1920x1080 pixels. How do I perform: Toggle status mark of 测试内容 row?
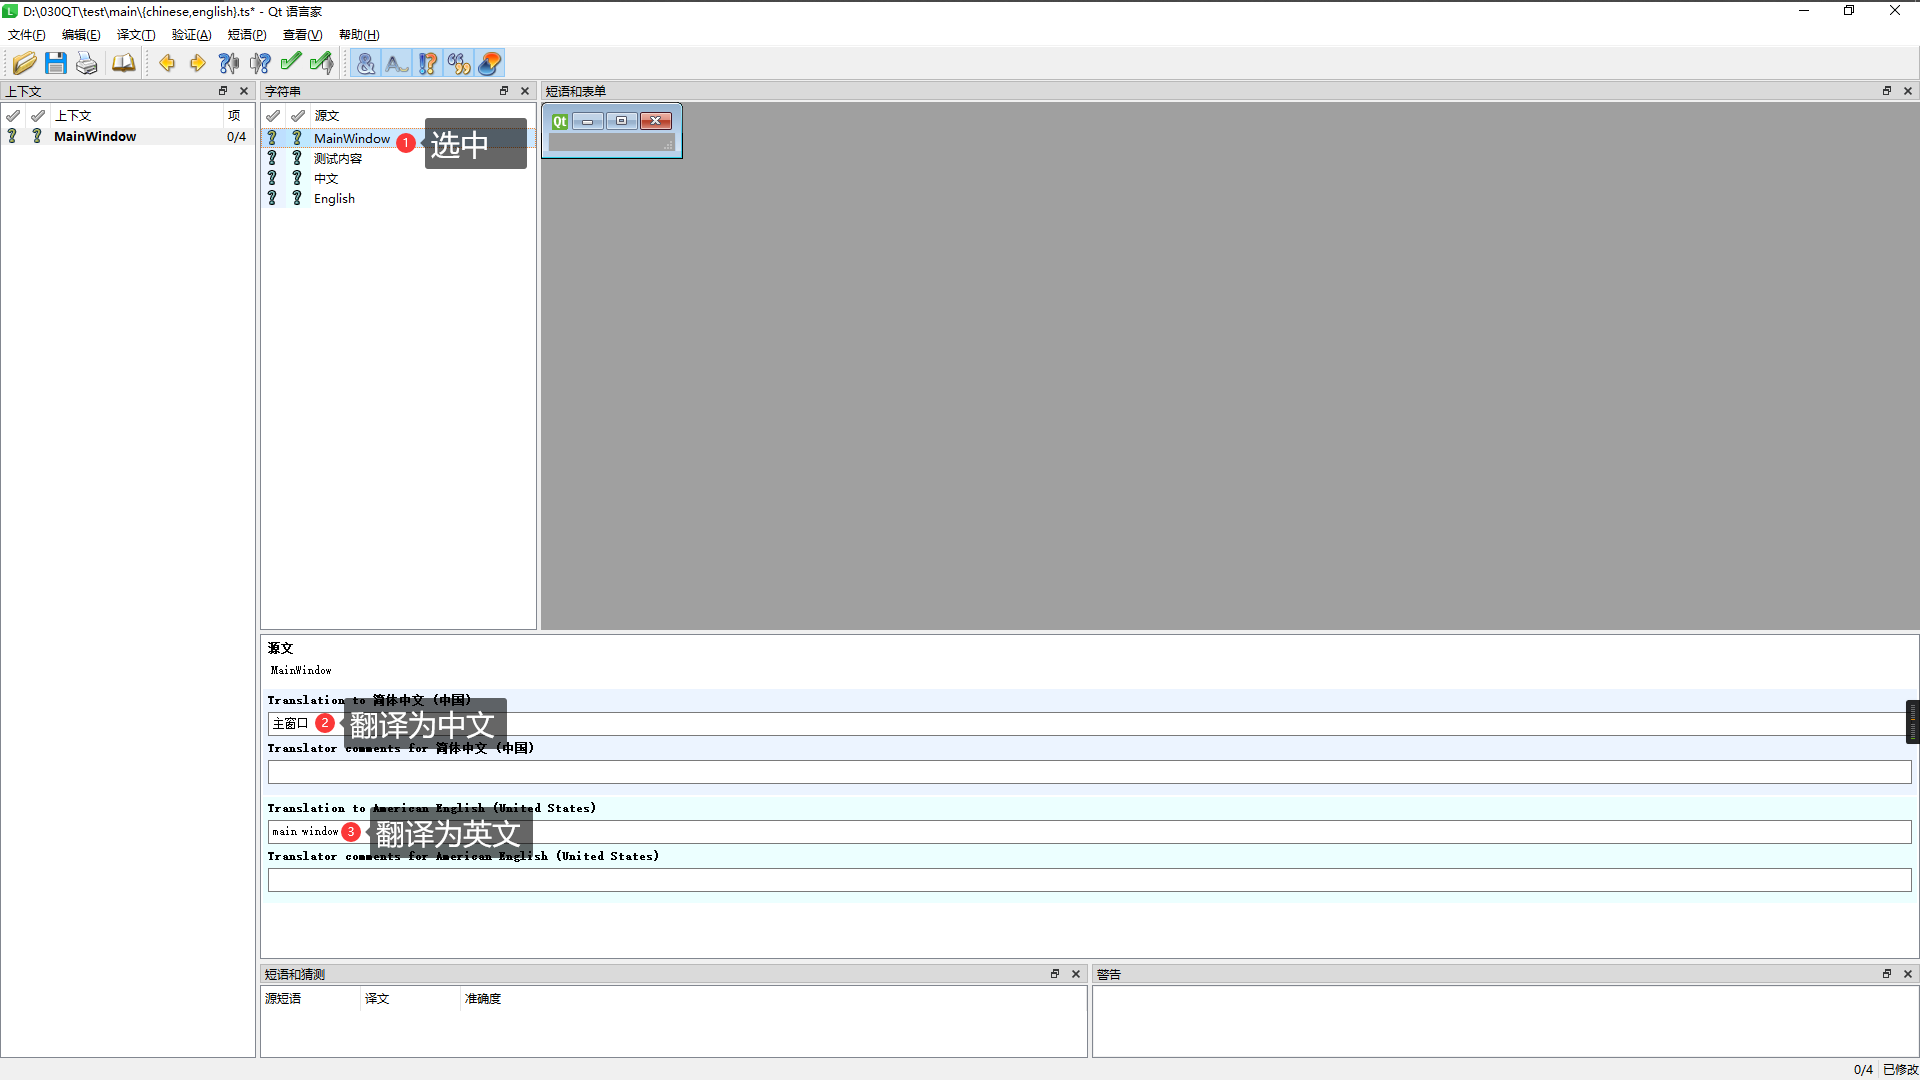[x=272, y=159]
